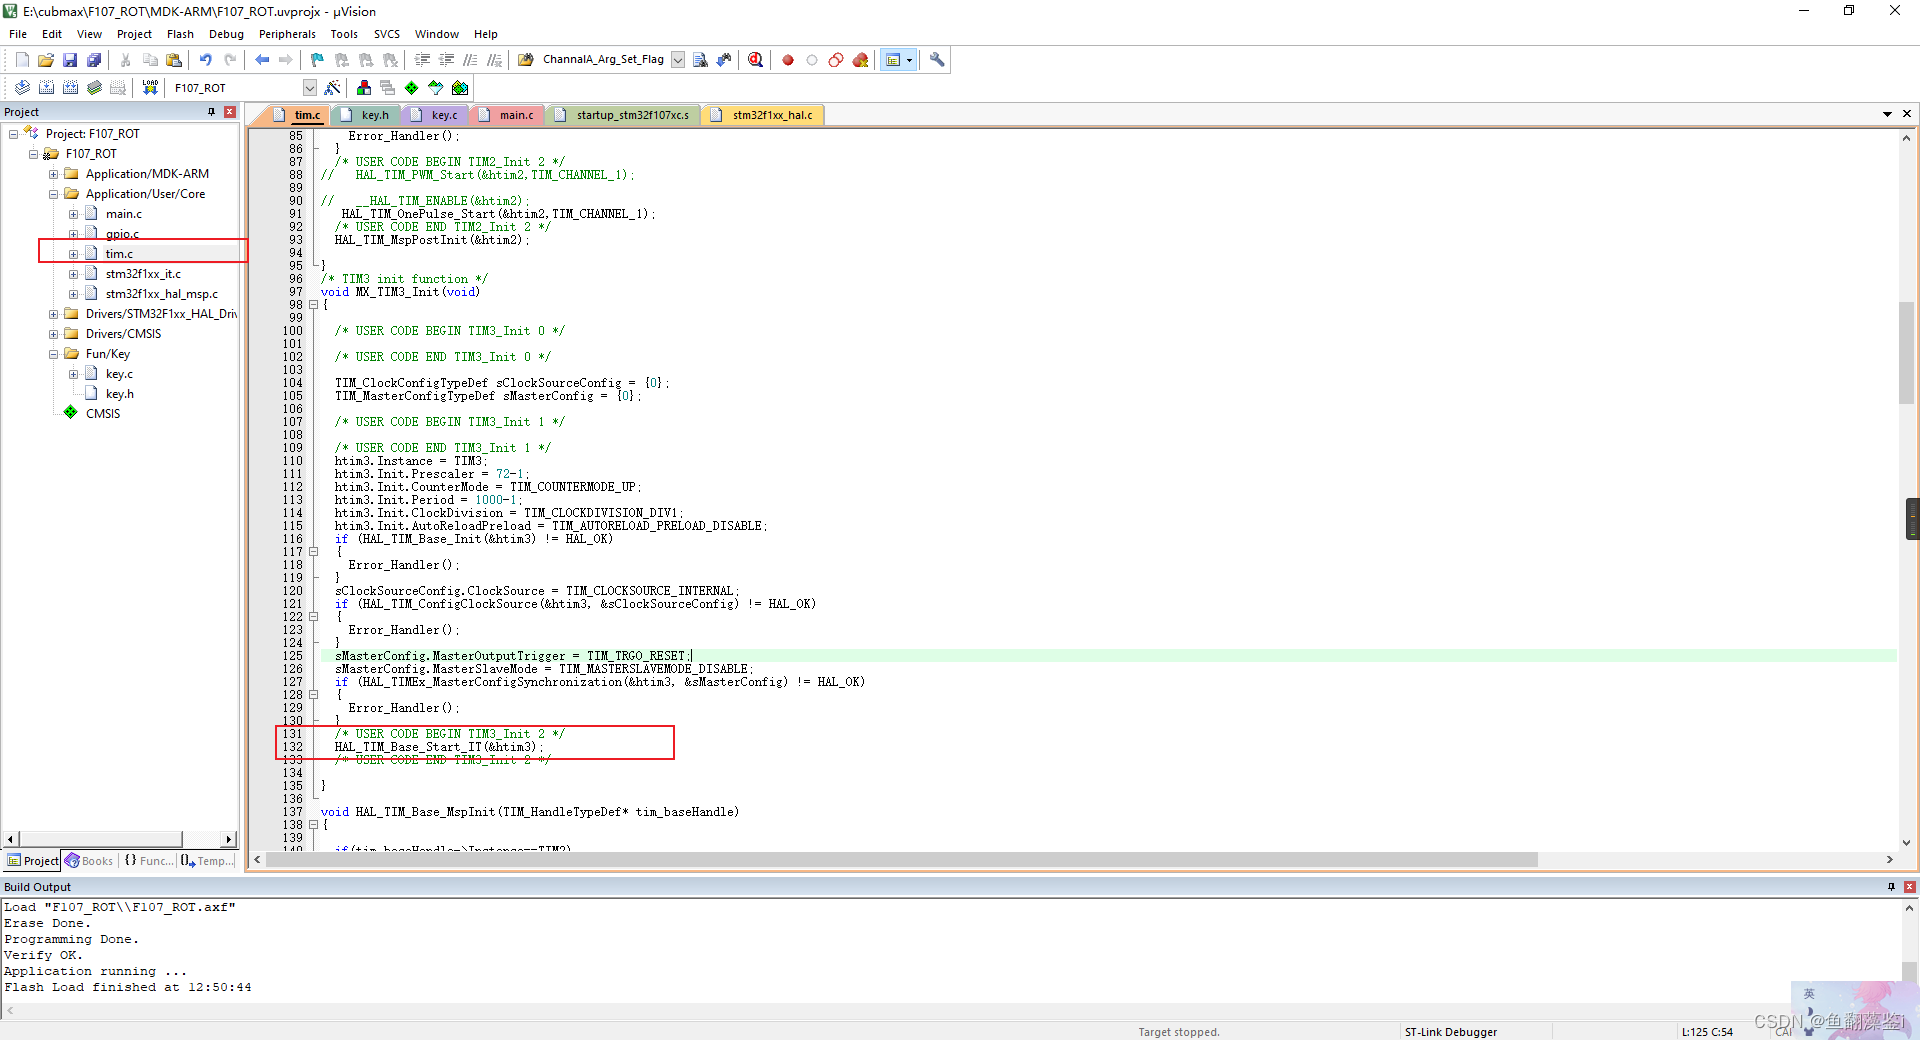
Task: Expand the Drivers/CMSIS folder
Action: tap(53, 334)
